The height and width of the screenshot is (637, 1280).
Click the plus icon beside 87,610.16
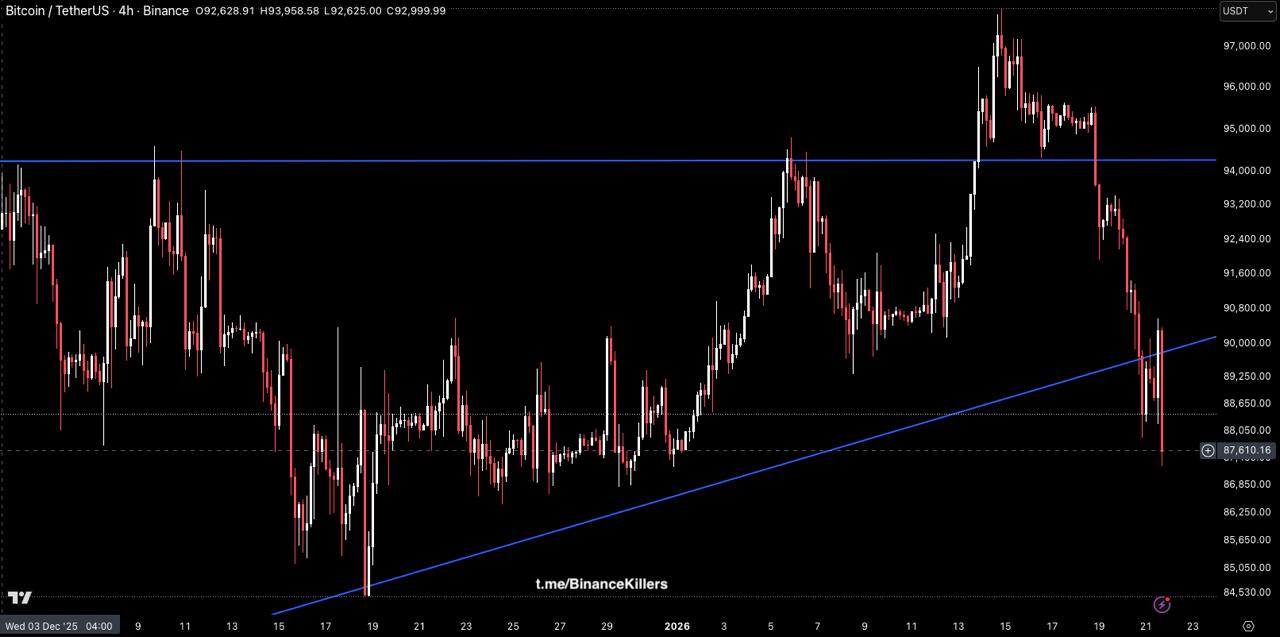tap(1208, 451)
